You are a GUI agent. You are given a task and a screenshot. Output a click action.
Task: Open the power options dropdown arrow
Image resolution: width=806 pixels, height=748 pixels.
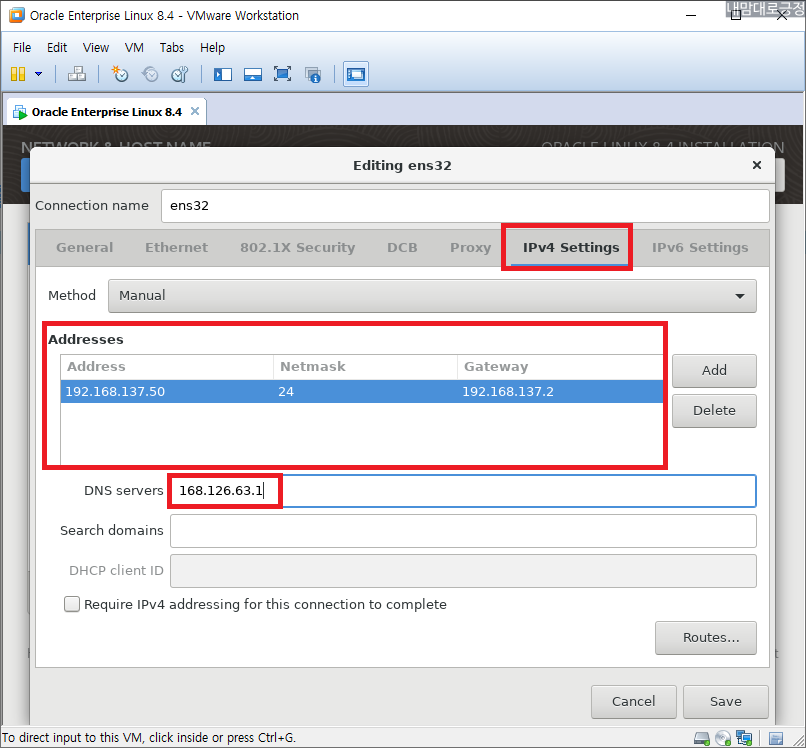point(39,74)
